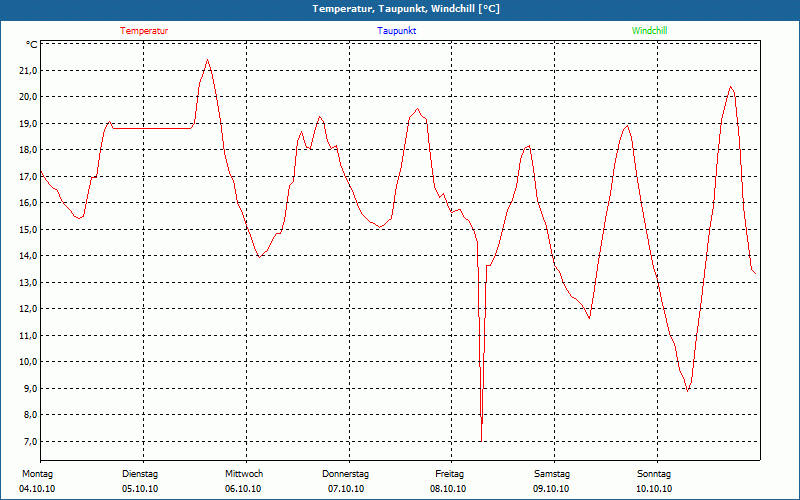Click the Montag day label

(37, 474)
